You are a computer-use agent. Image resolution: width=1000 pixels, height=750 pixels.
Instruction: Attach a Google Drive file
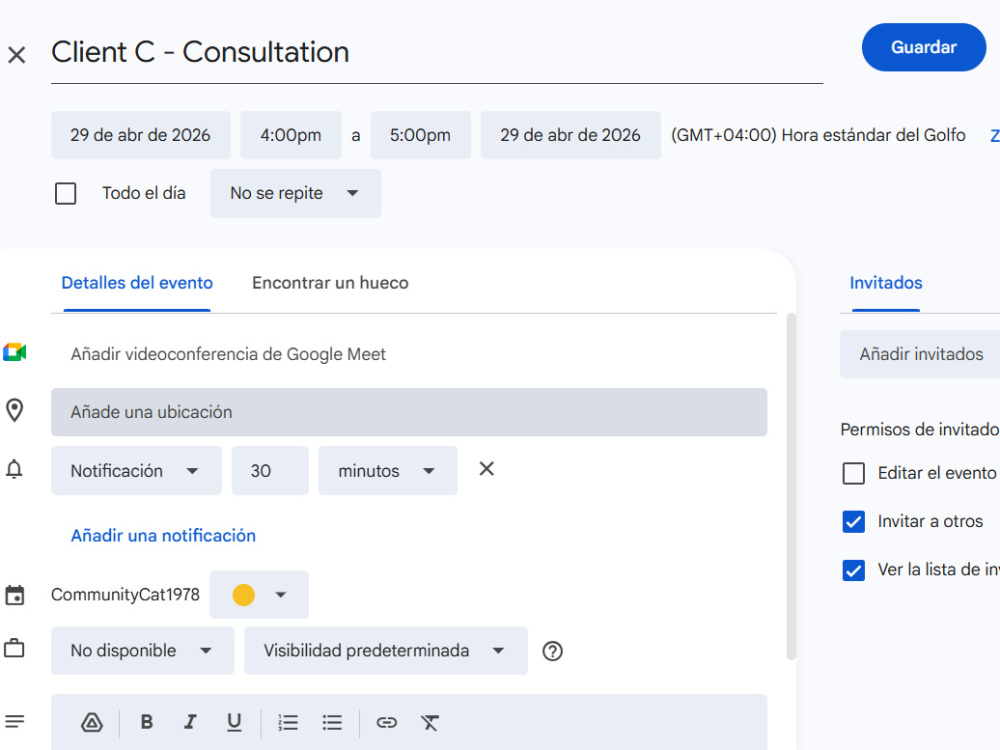tap(92, 723)
